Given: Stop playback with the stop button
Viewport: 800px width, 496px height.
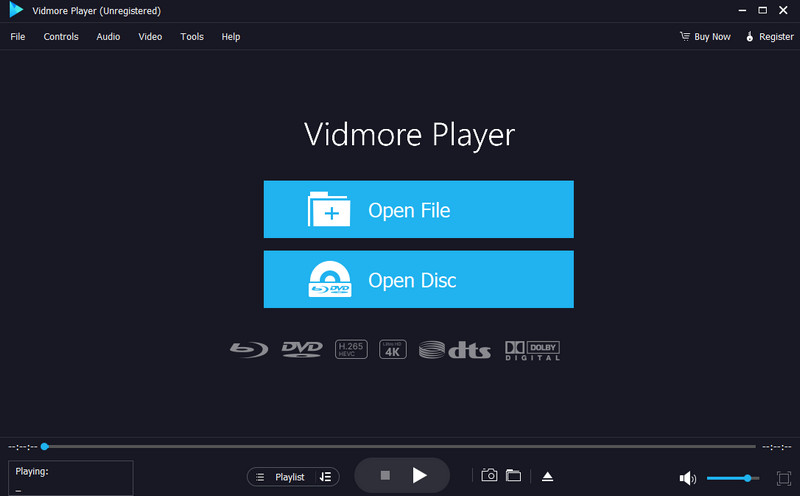Looking at the screenshot, I should click(x=385, y=476).
